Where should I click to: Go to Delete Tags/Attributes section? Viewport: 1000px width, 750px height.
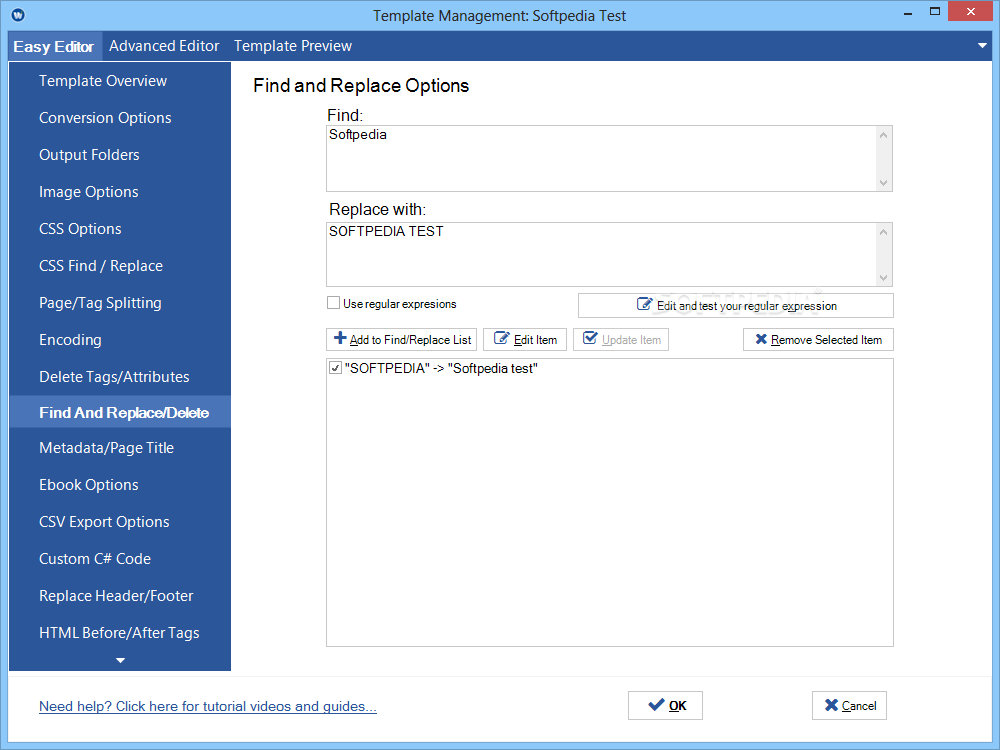click(x=120, y=377)
